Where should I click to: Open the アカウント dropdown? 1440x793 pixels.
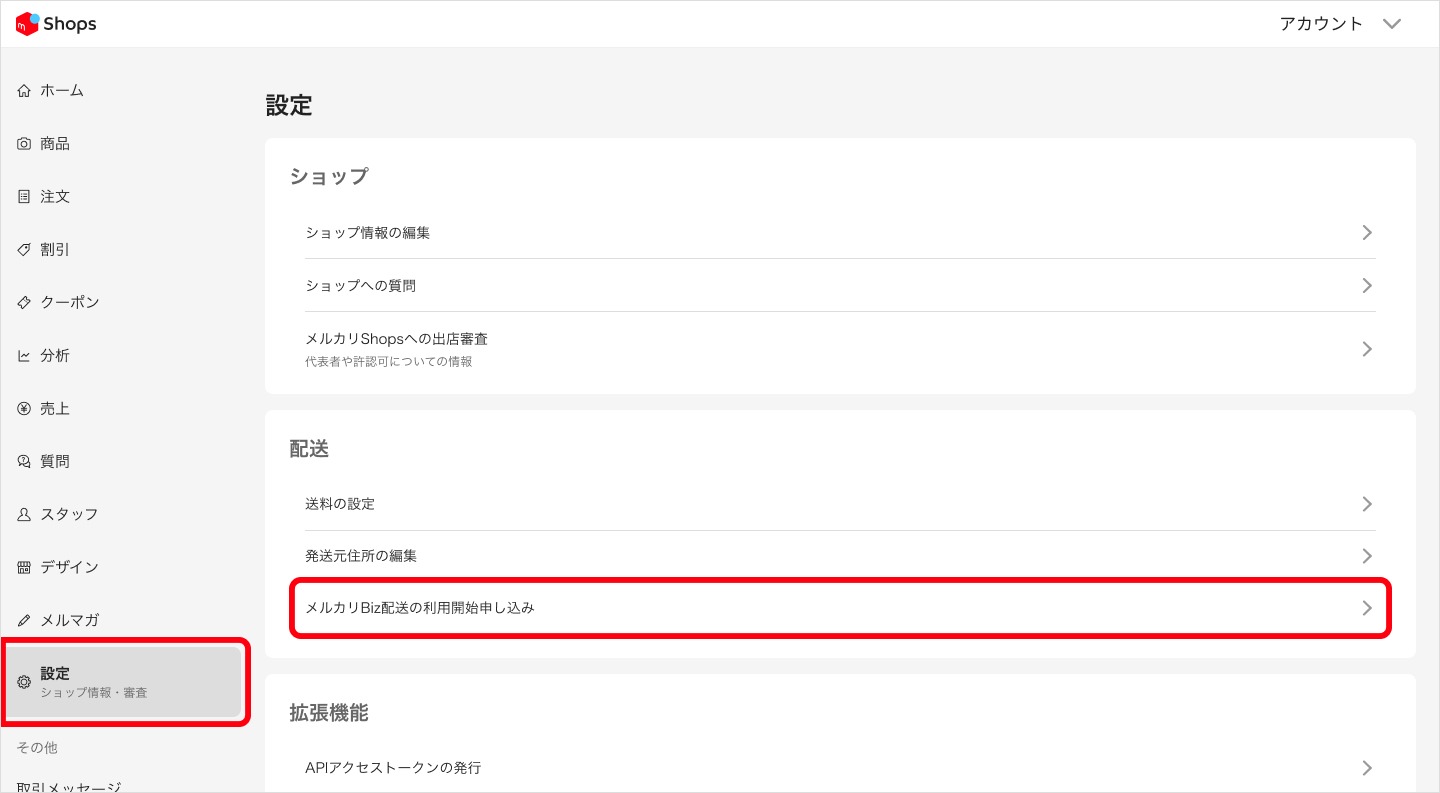click(1340, 23)
